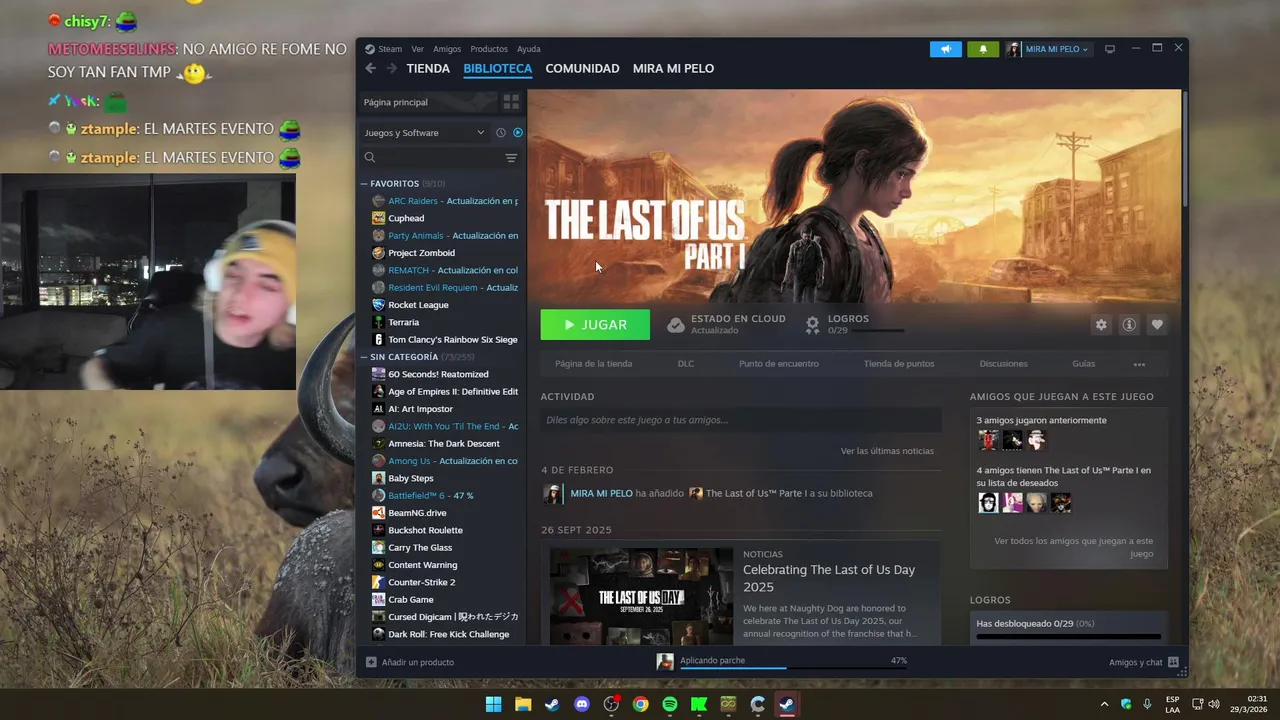This screenshot has width=1280, height=720.
Task: Open advanced library filter options icon
Action: (x=511, y=158)
